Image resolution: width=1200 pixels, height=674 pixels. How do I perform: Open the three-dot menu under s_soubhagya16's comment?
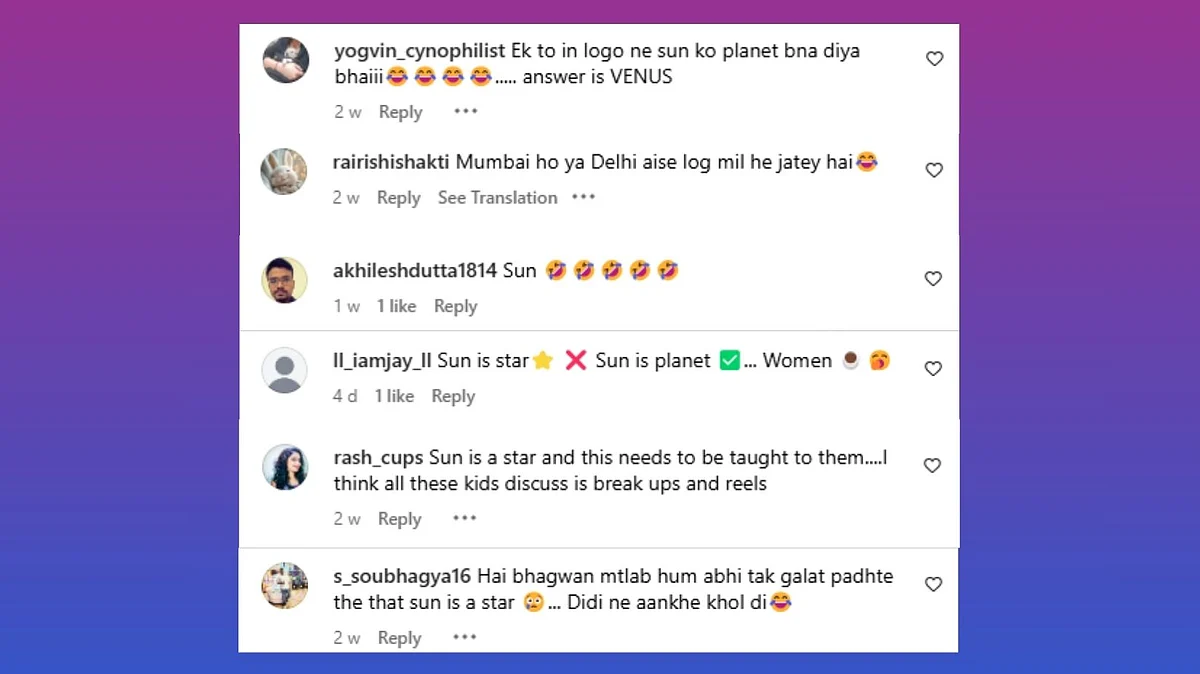(465, 637)
